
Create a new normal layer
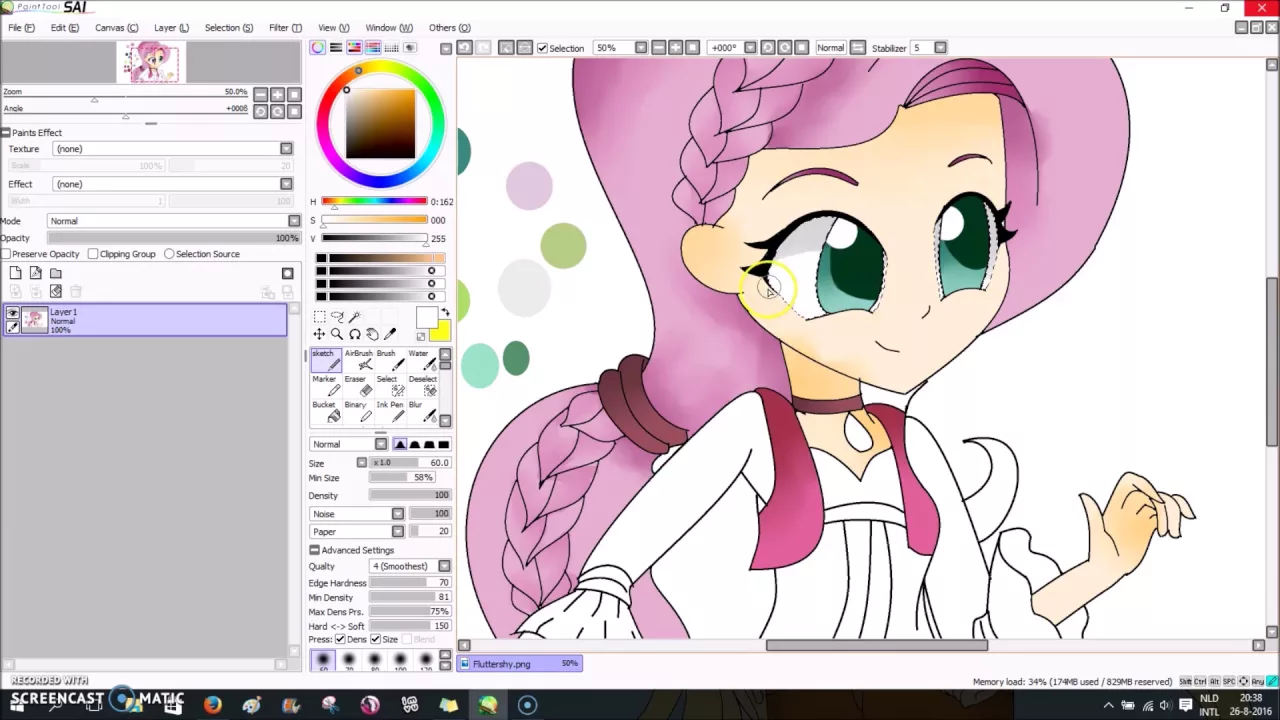pos(16,273)
